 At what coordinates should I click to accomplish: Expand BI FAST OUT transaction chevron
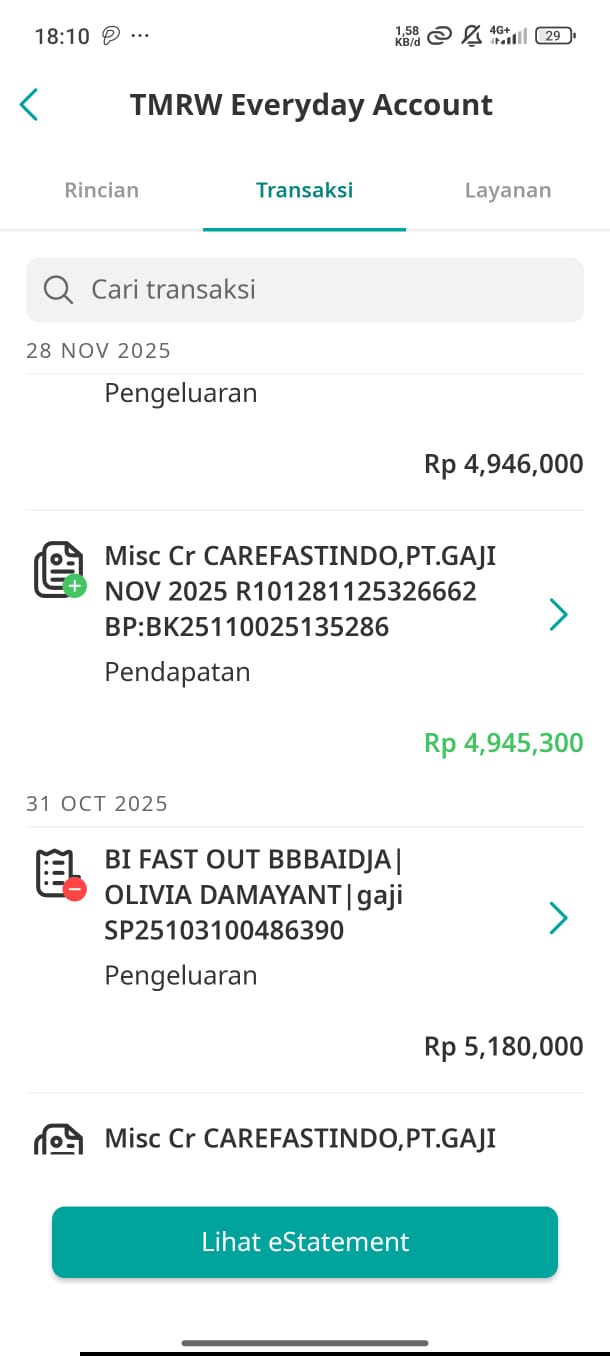click(558, 918)
